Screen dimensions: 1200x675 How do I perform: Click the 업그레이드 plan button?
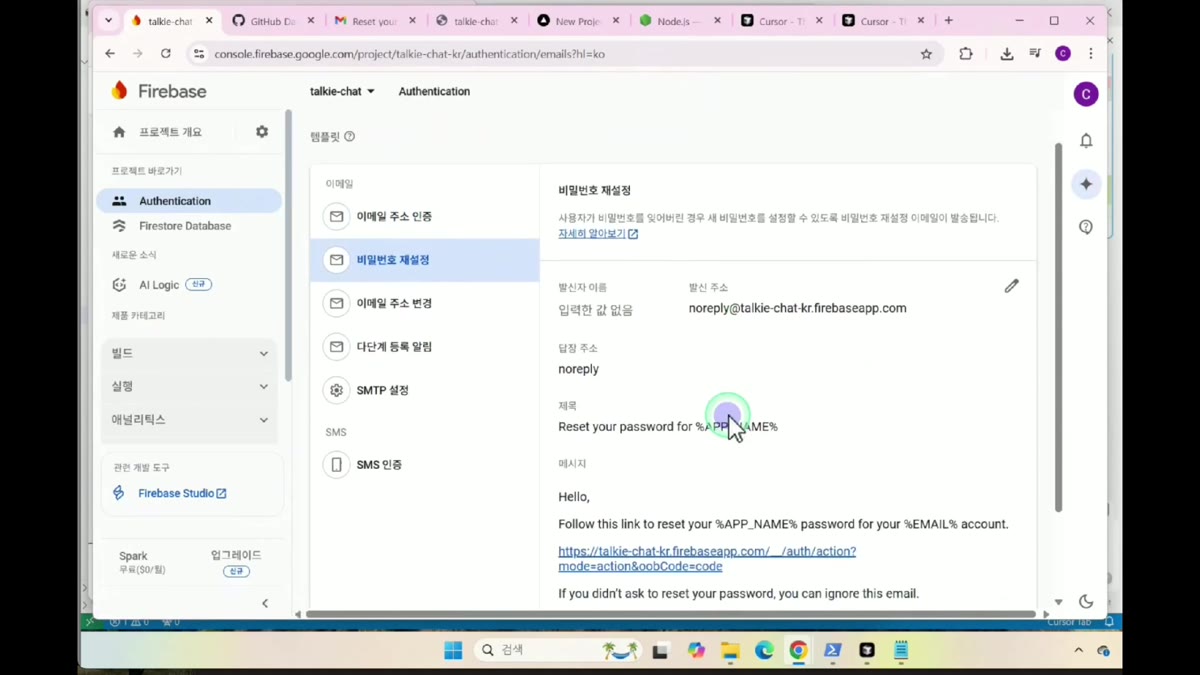tap(236, 562)
